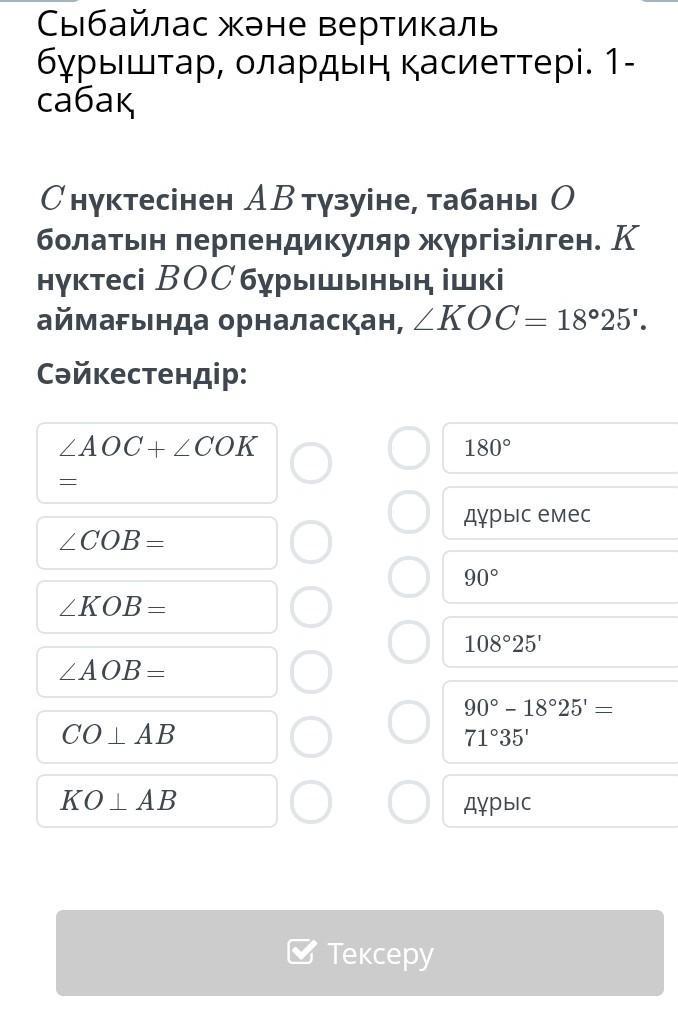Image resolution: width=678 pixels, height=1020 pixels.
Task: Select circle next to ∠AOB =
Action: [311, 672]
